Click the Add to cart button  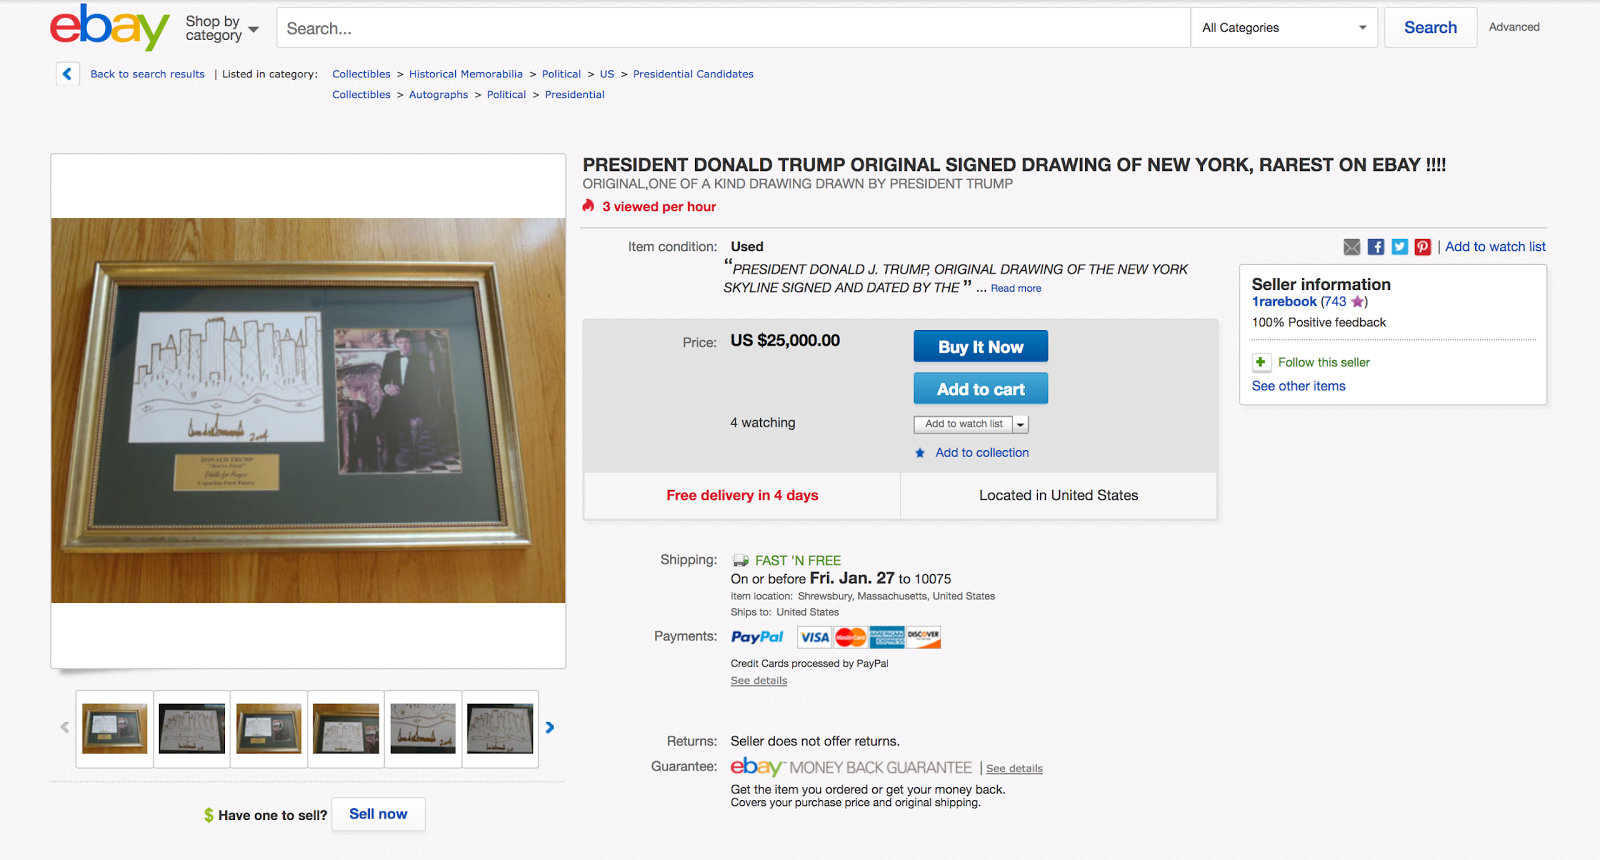pos(981,389)
